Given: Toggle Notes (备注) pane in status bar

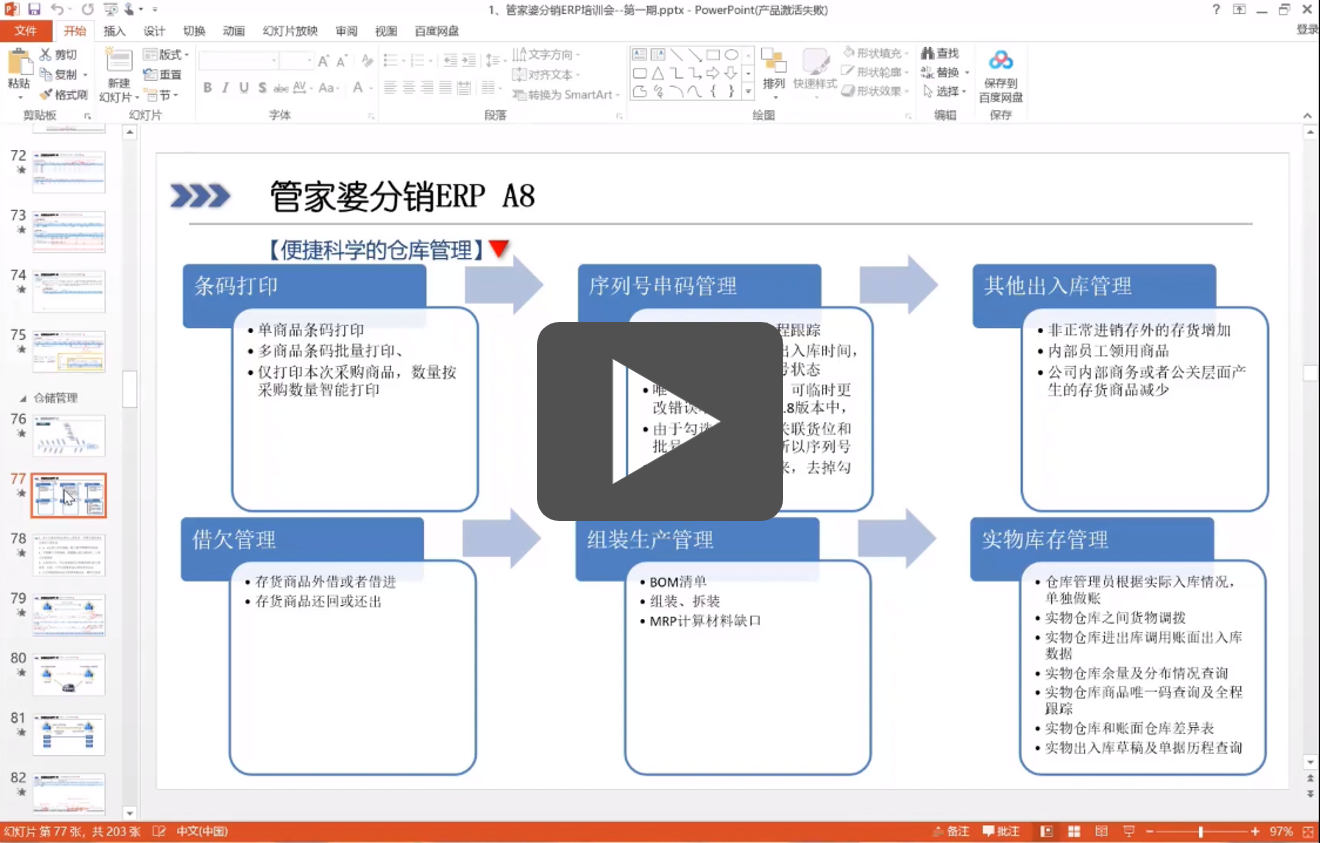Looking at the screenshot, I should (950, 832).
